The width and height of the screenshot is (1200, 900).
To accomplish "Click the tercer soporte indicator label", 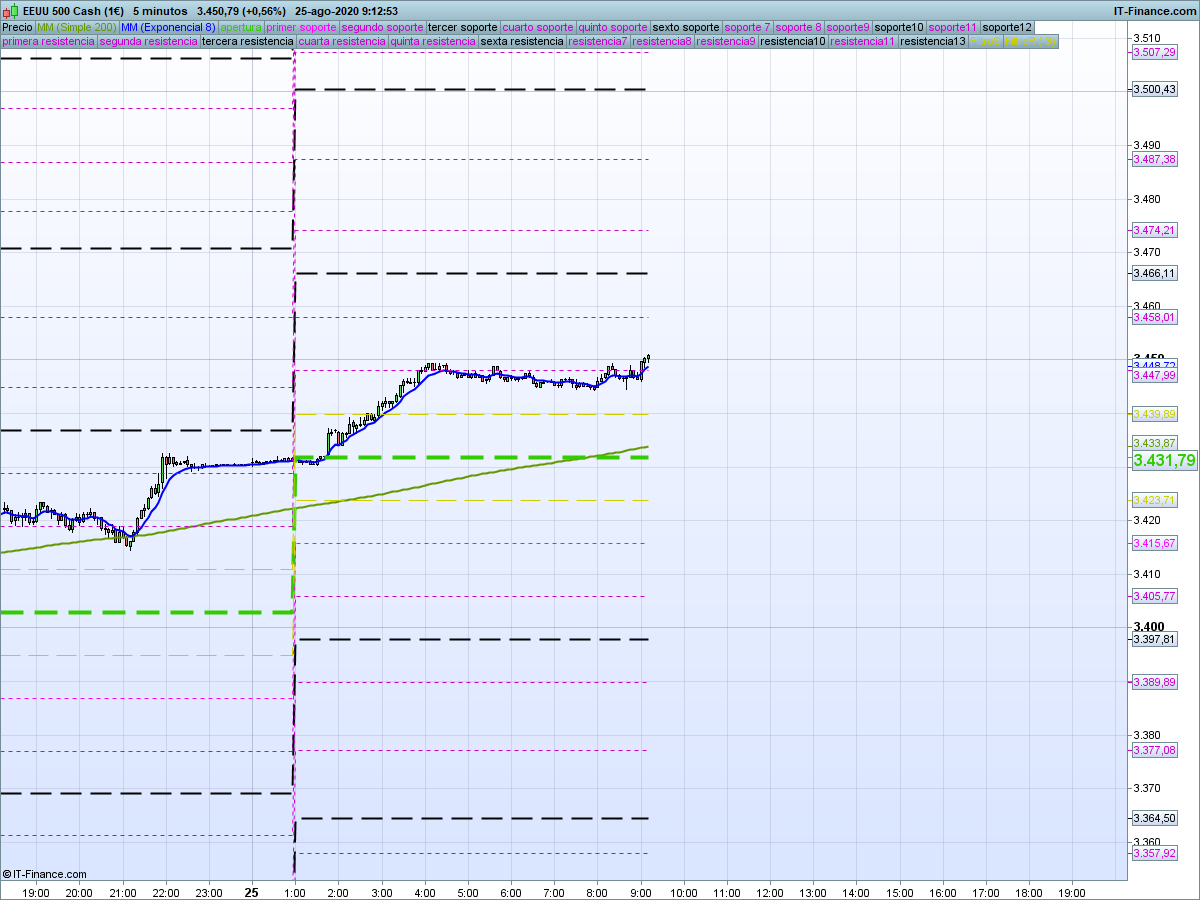I will click(x=461, y=27).
